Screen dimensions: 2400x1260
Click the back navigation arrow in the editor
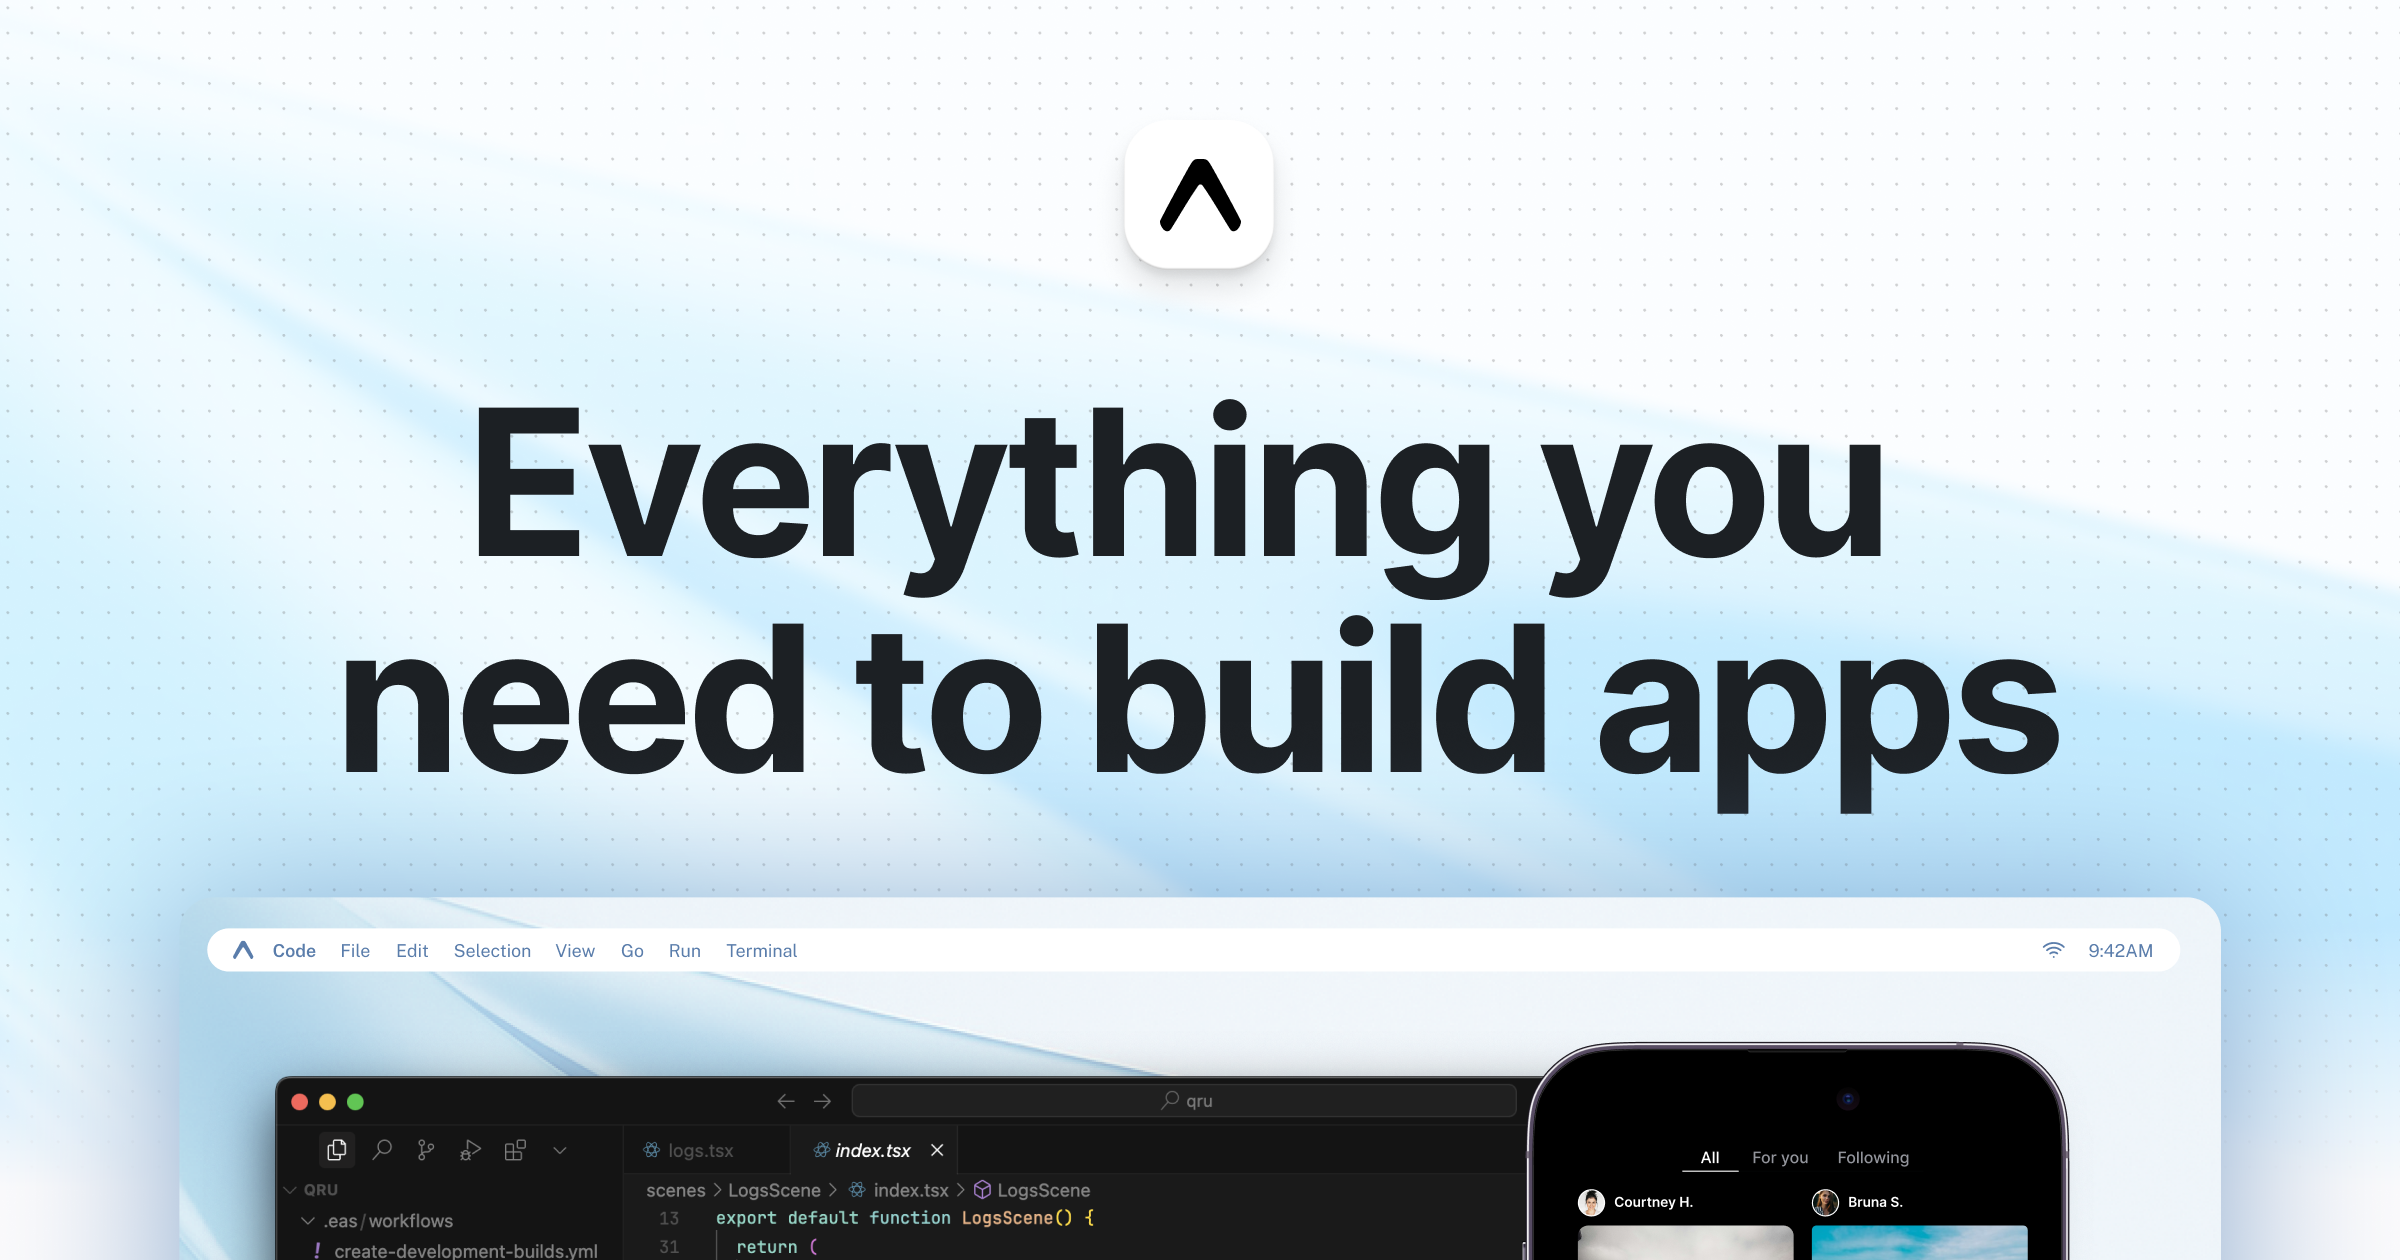tap(786, 1100)
